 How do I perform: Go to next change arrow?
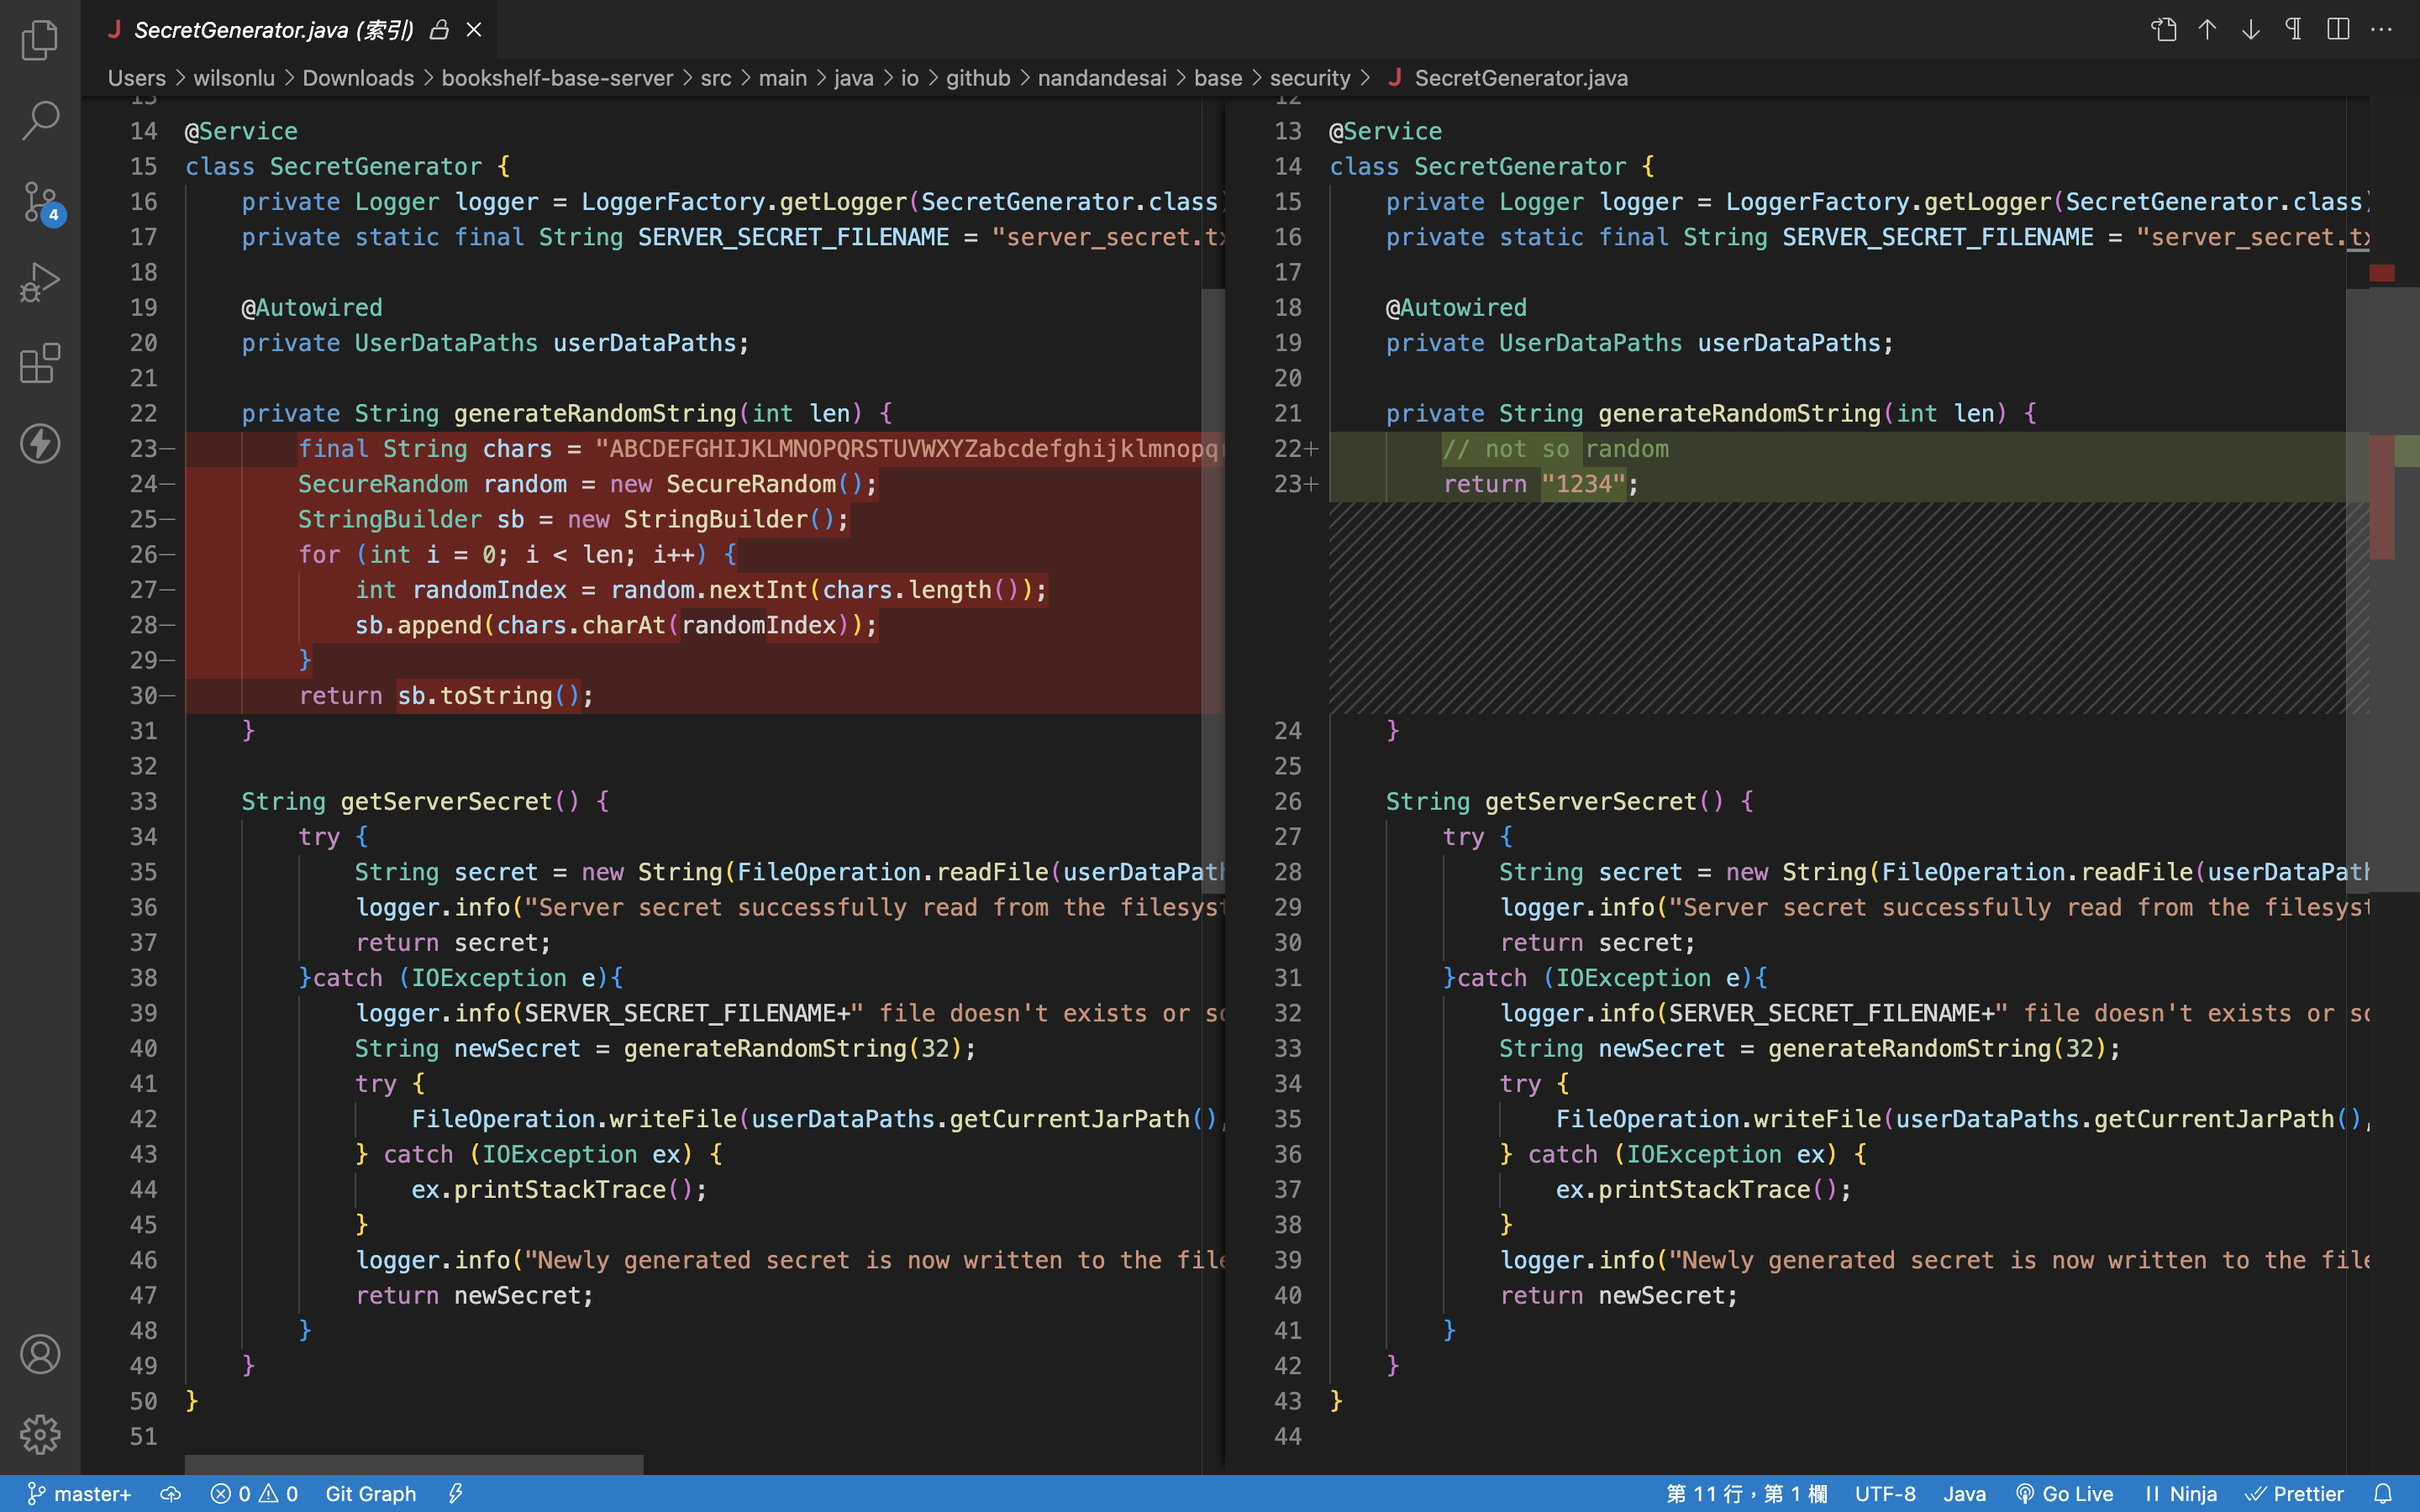click(x=2250, y=30)
